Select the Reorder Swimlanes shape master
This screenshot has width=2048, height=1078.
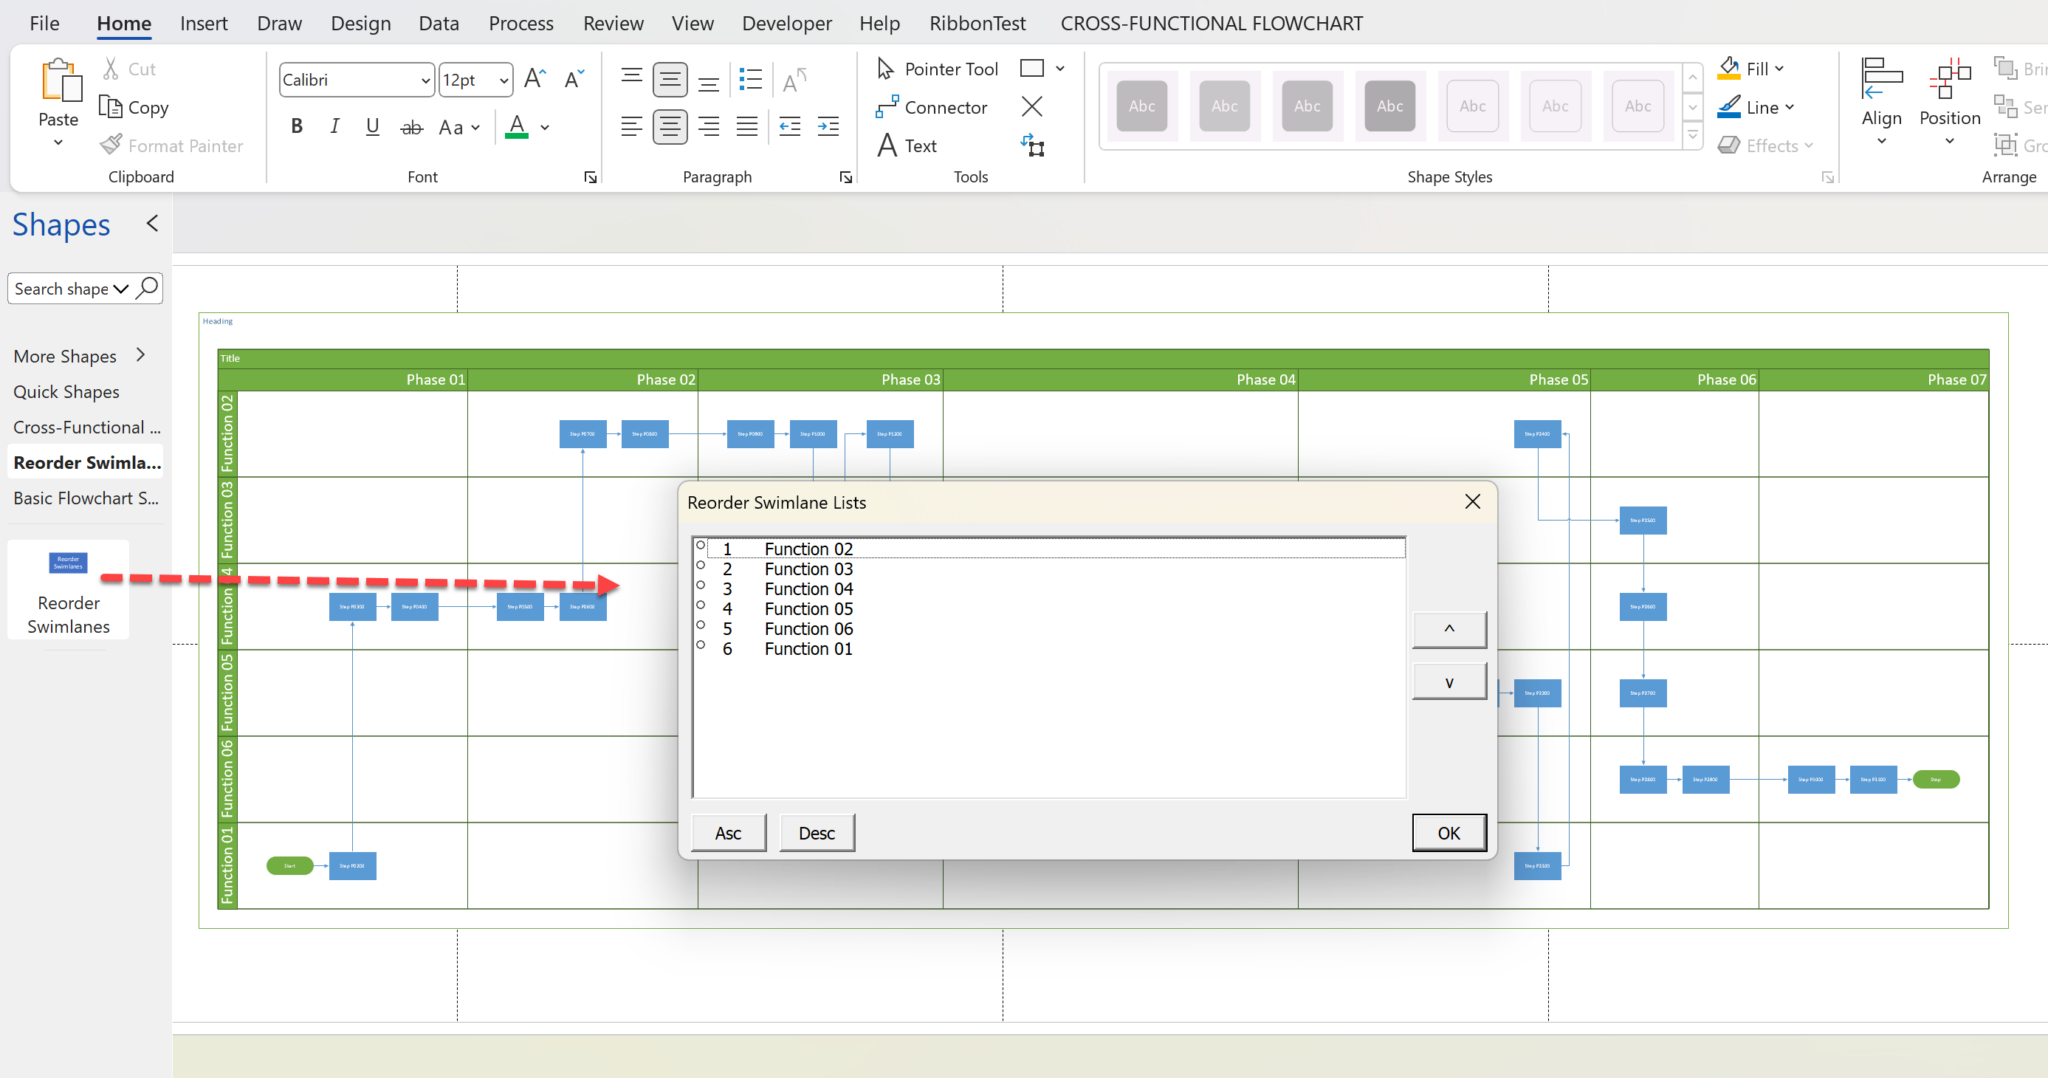[67, 563]
